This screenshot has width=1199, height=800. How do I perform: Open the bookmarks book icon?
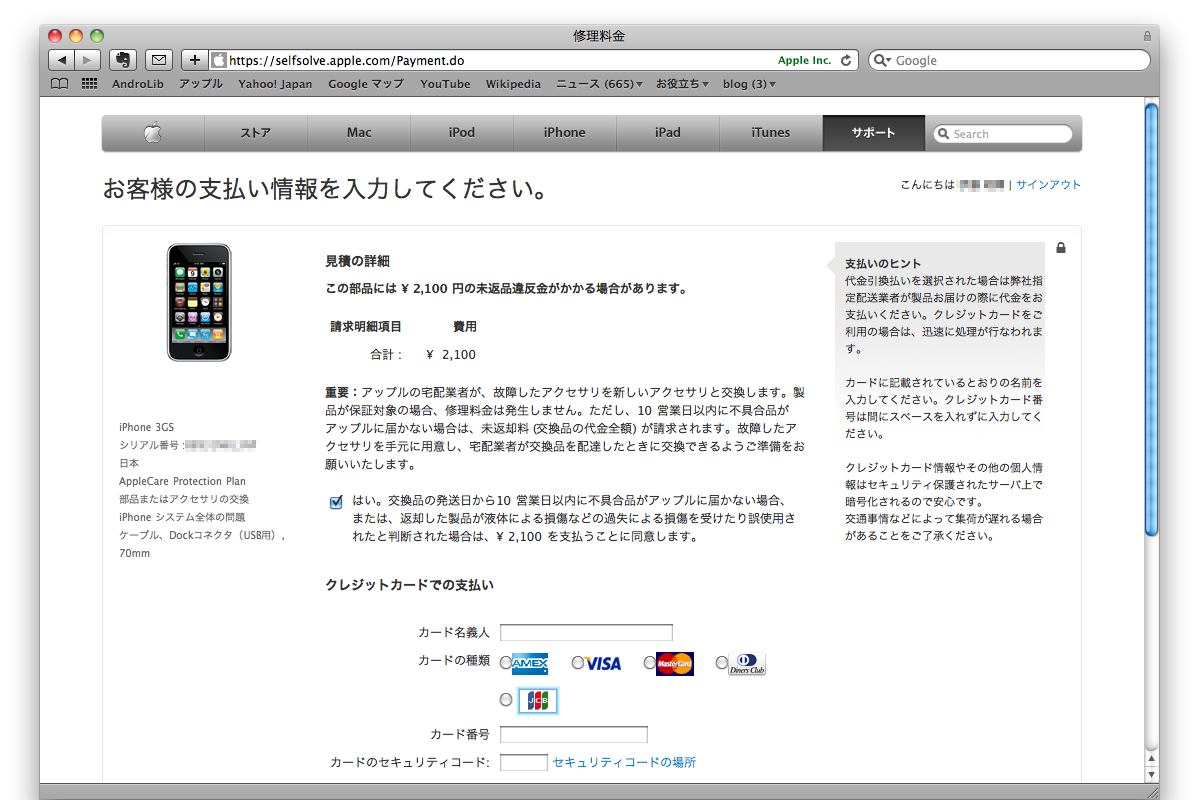59,84
